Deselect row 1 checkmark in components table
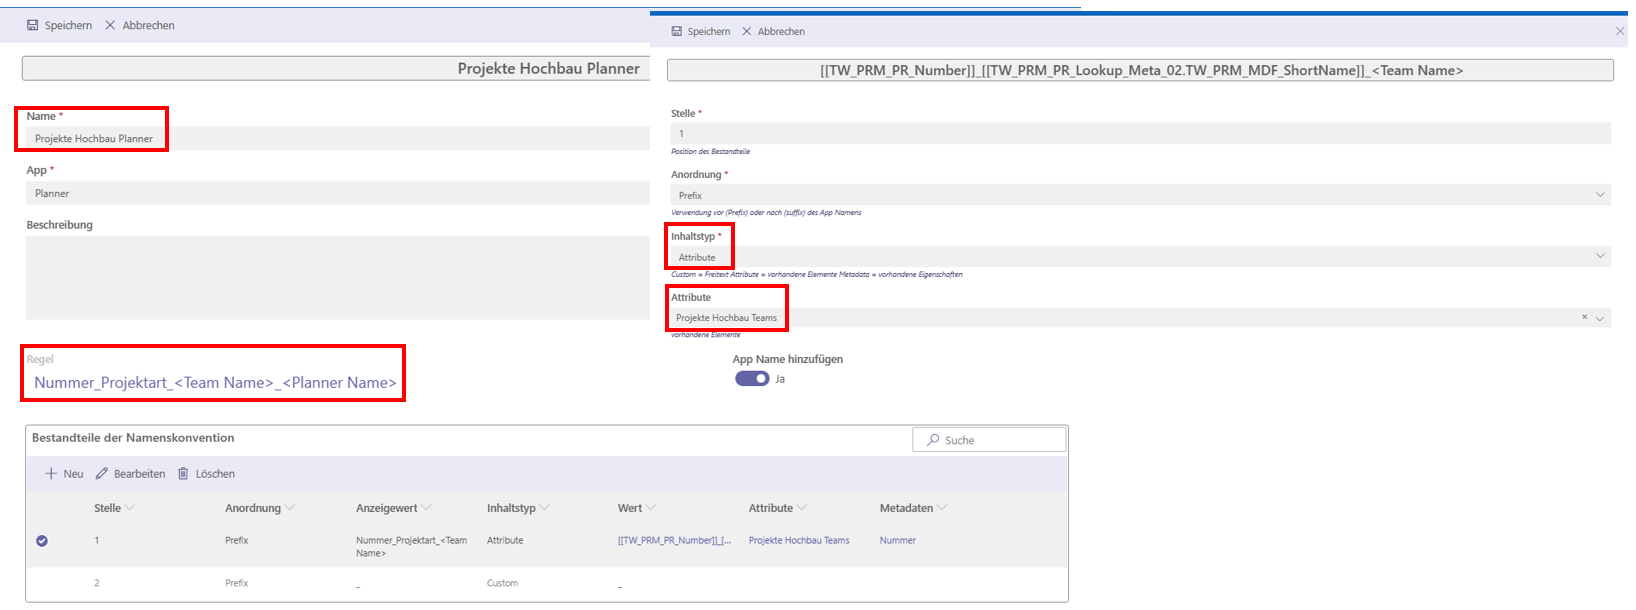The image size is (1636, 610). 42,541
